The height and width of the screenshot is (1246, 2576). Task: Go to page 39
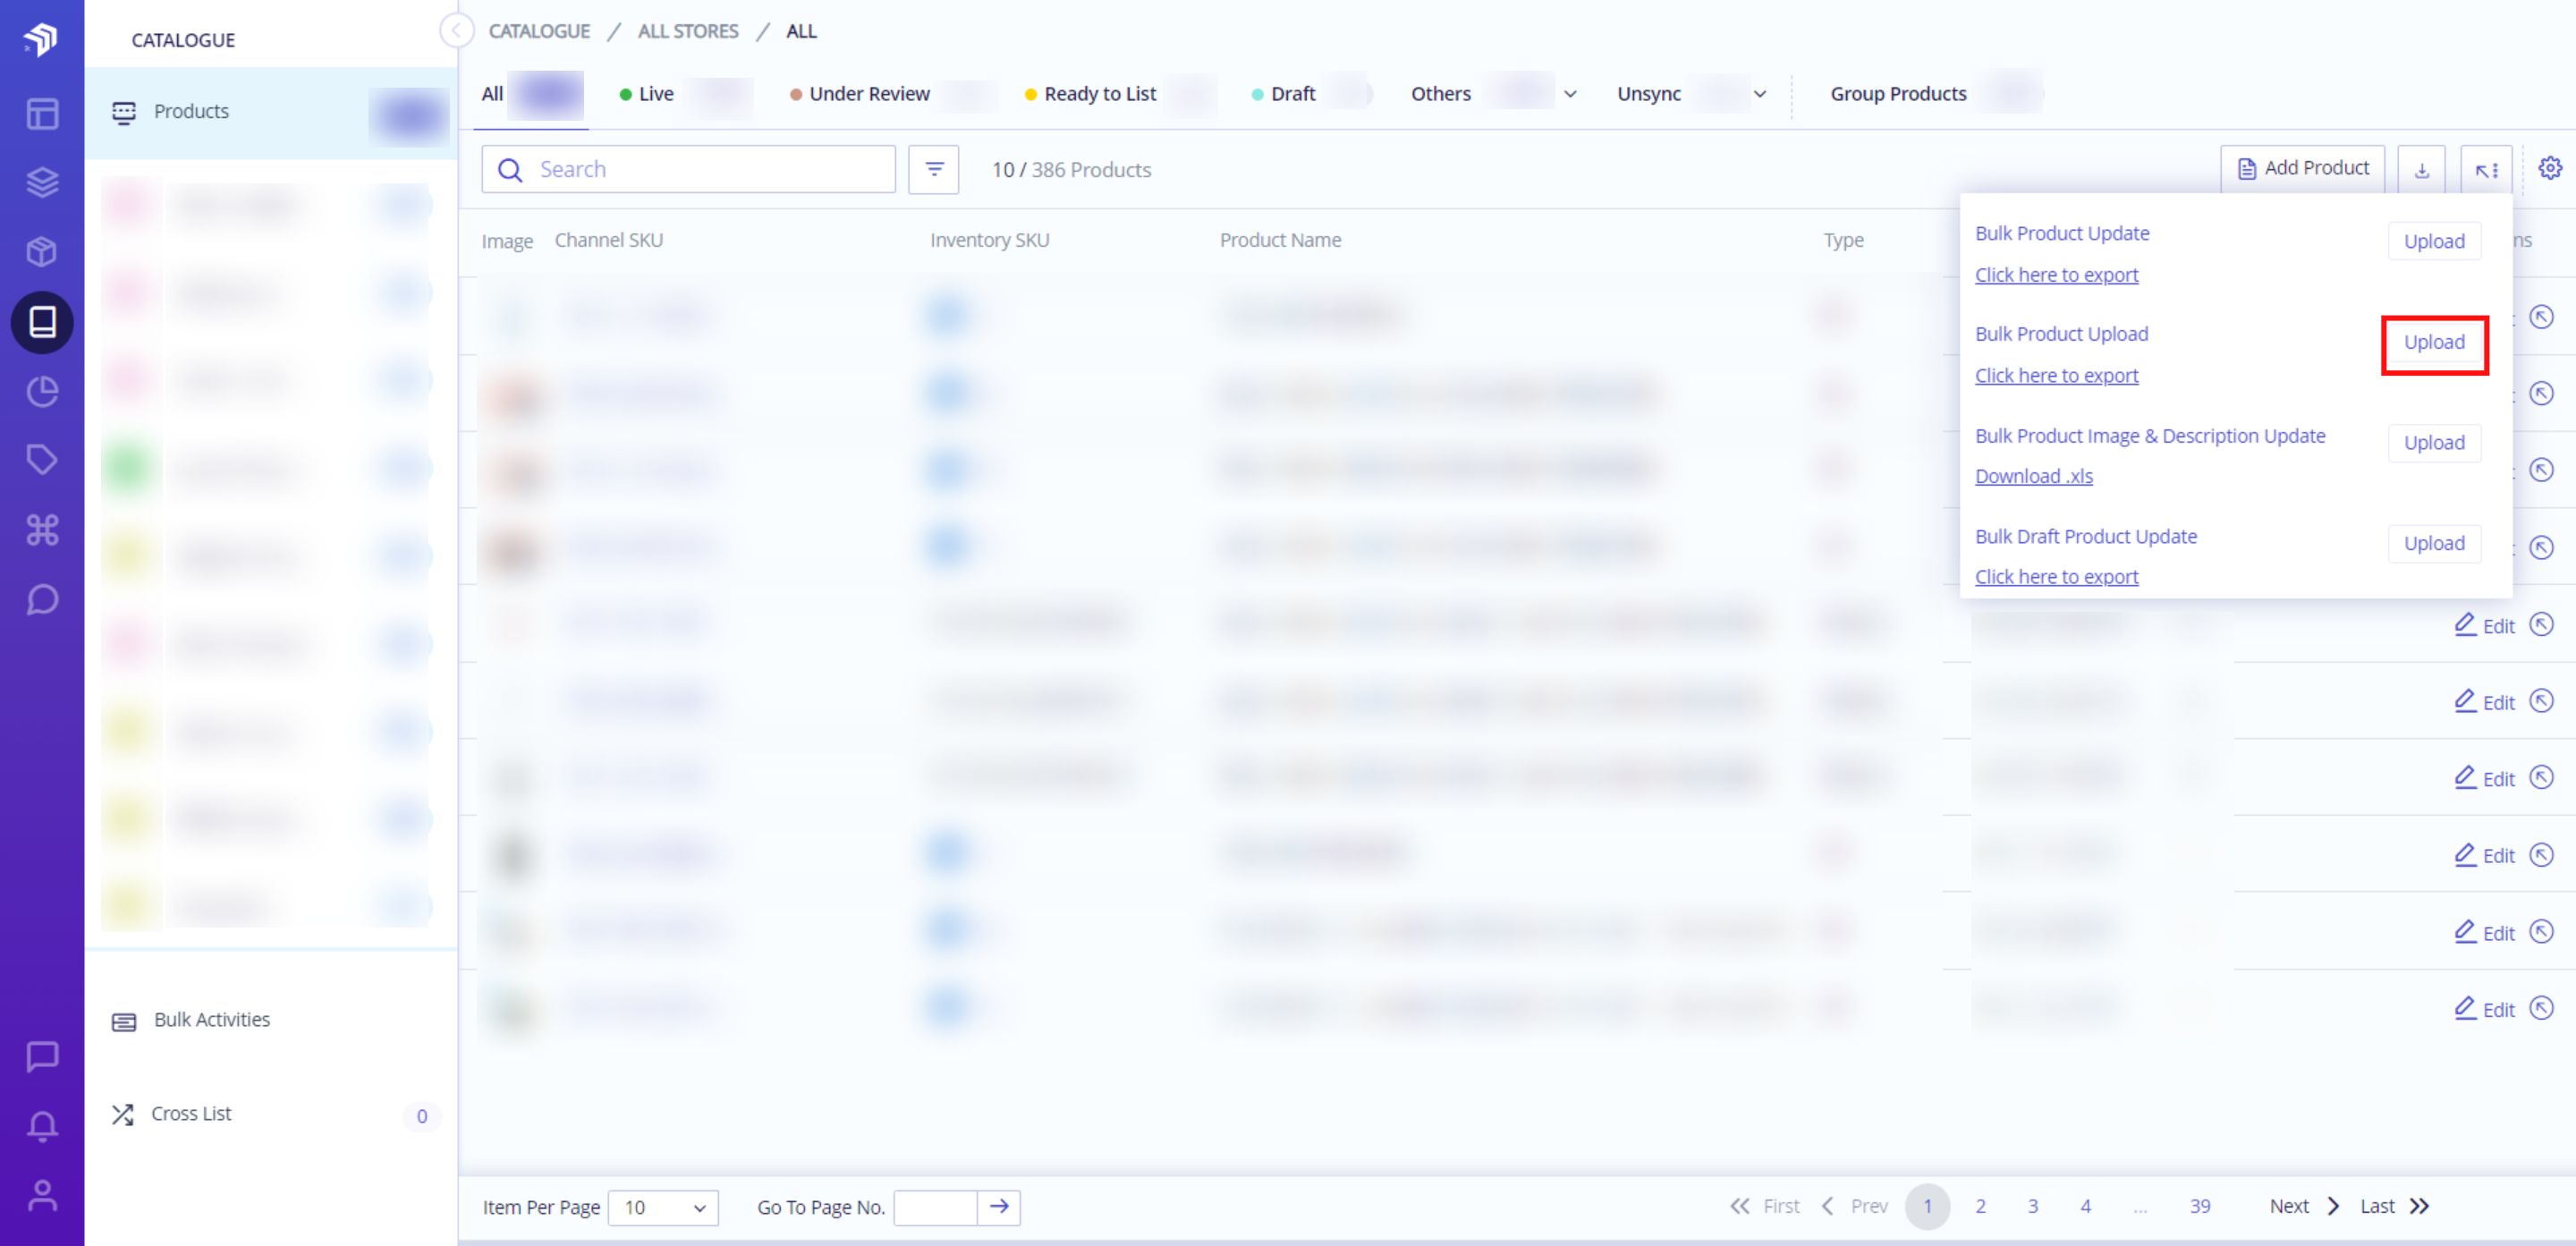click(x=2200, y=1206)
